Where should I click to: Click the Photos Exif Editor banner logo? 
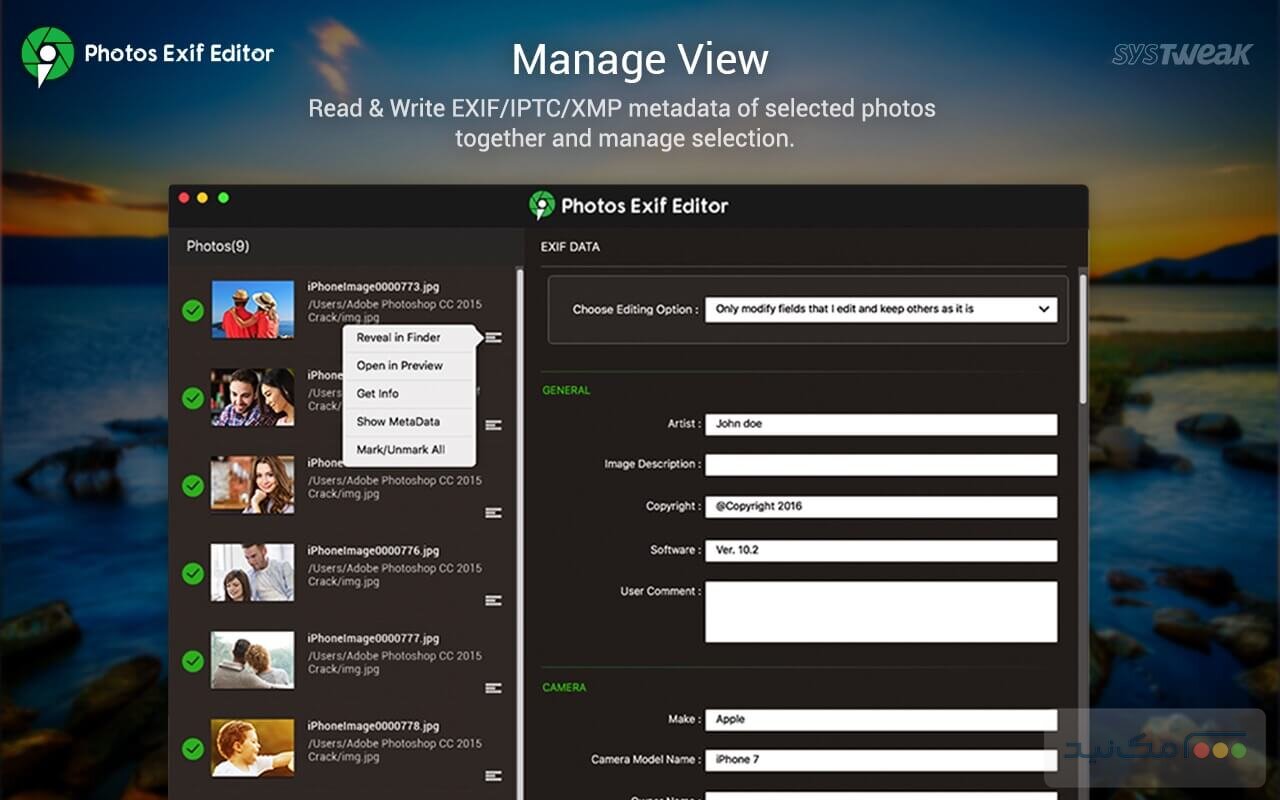[x=47, y=55]
